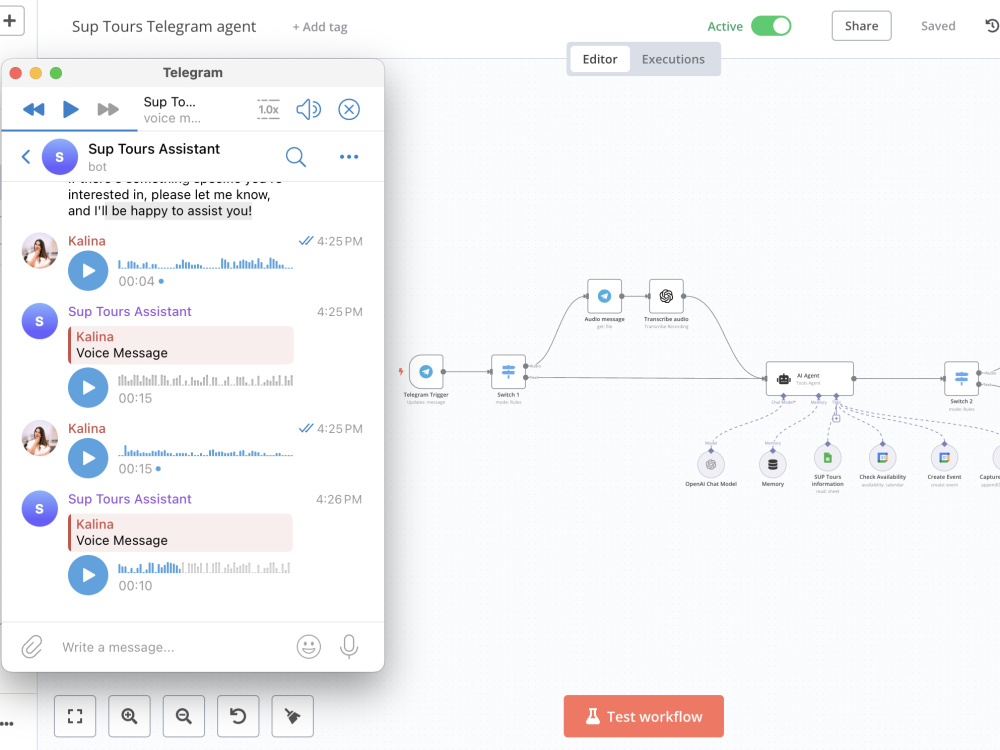This screenshot has height=750, width=1000.
Task: Open Sup Tours Assistant bot profile avatar
Action: pos(59,157)
